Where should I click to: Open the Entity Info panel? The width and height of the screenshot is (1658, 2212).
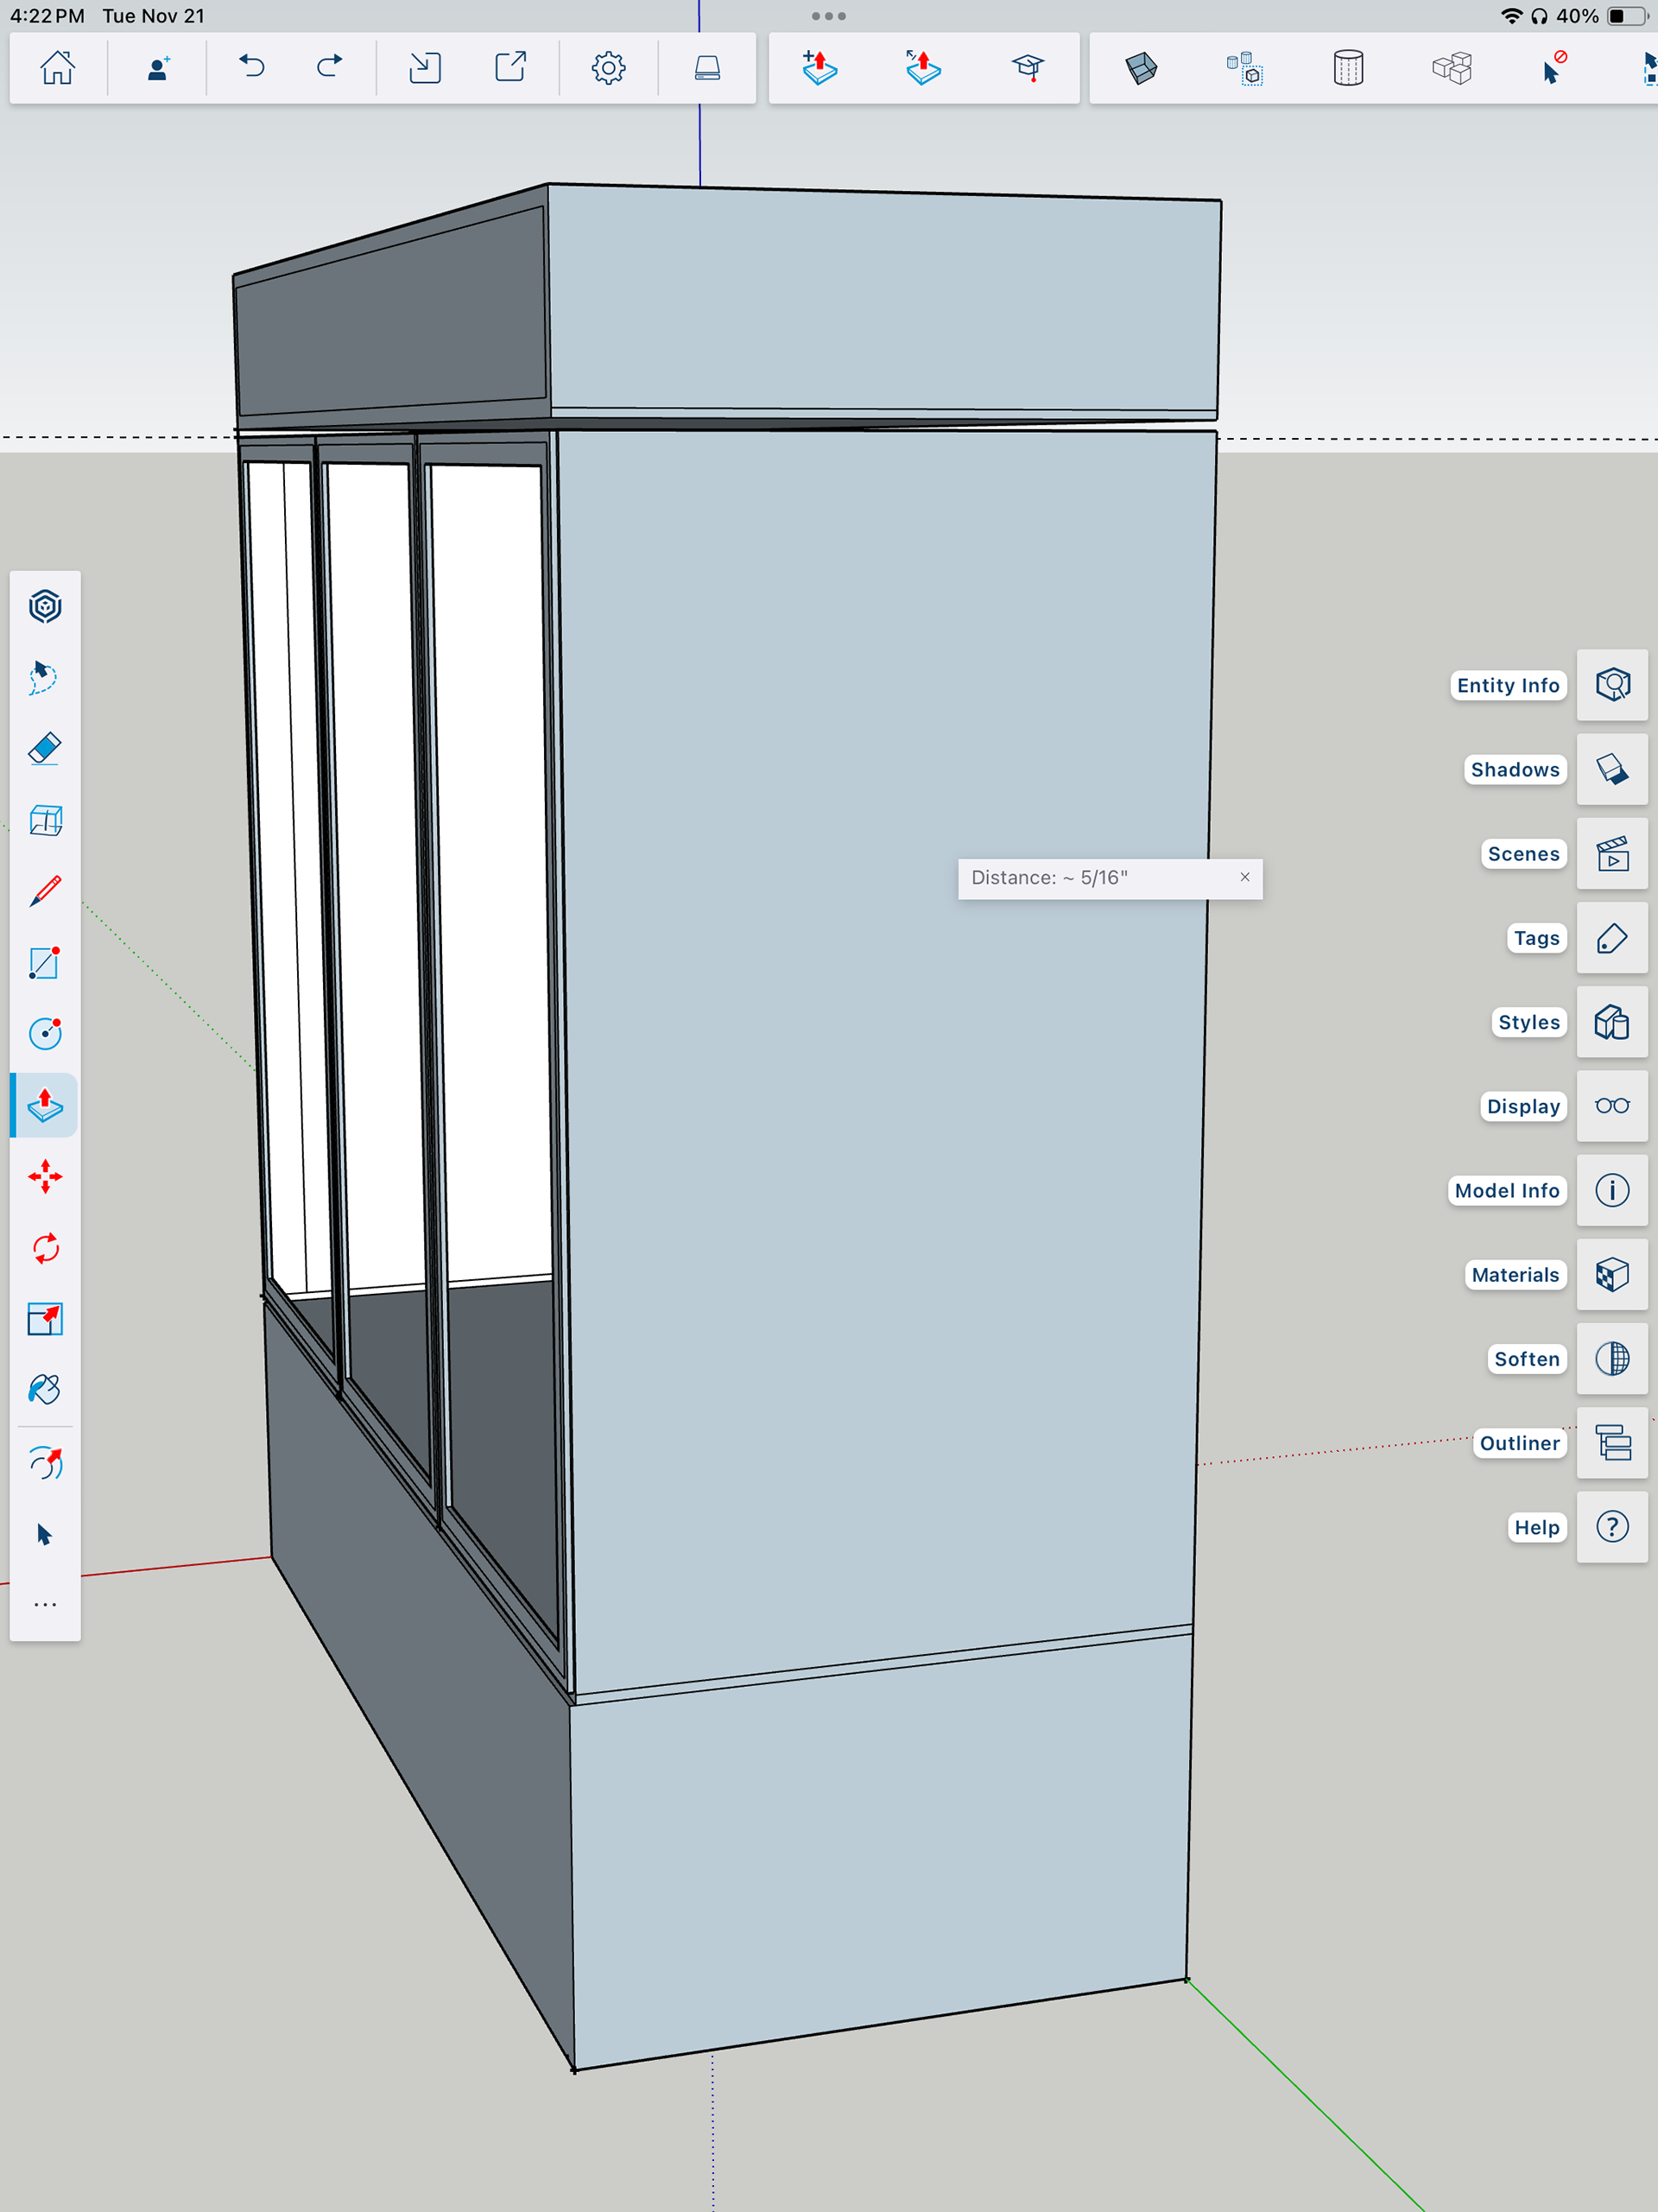click(1612, 685)
